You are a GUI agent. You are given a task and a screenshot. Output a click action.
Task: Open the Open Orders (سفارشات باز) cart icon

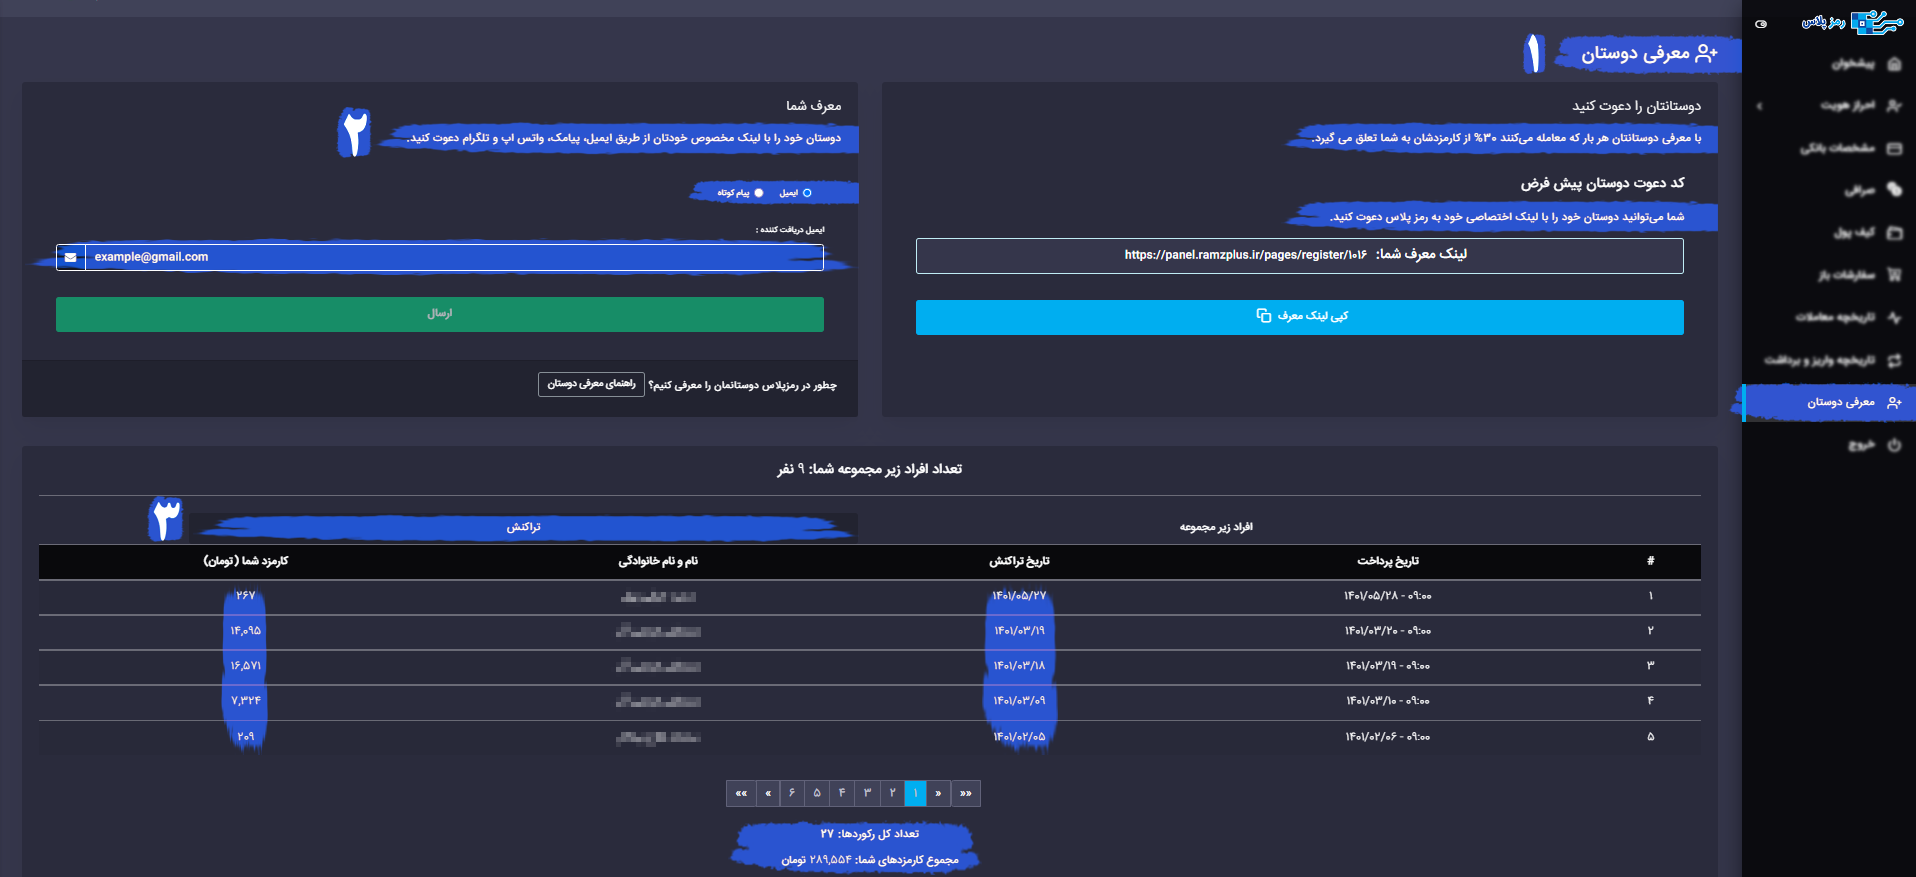click(x=1894, y=275)
